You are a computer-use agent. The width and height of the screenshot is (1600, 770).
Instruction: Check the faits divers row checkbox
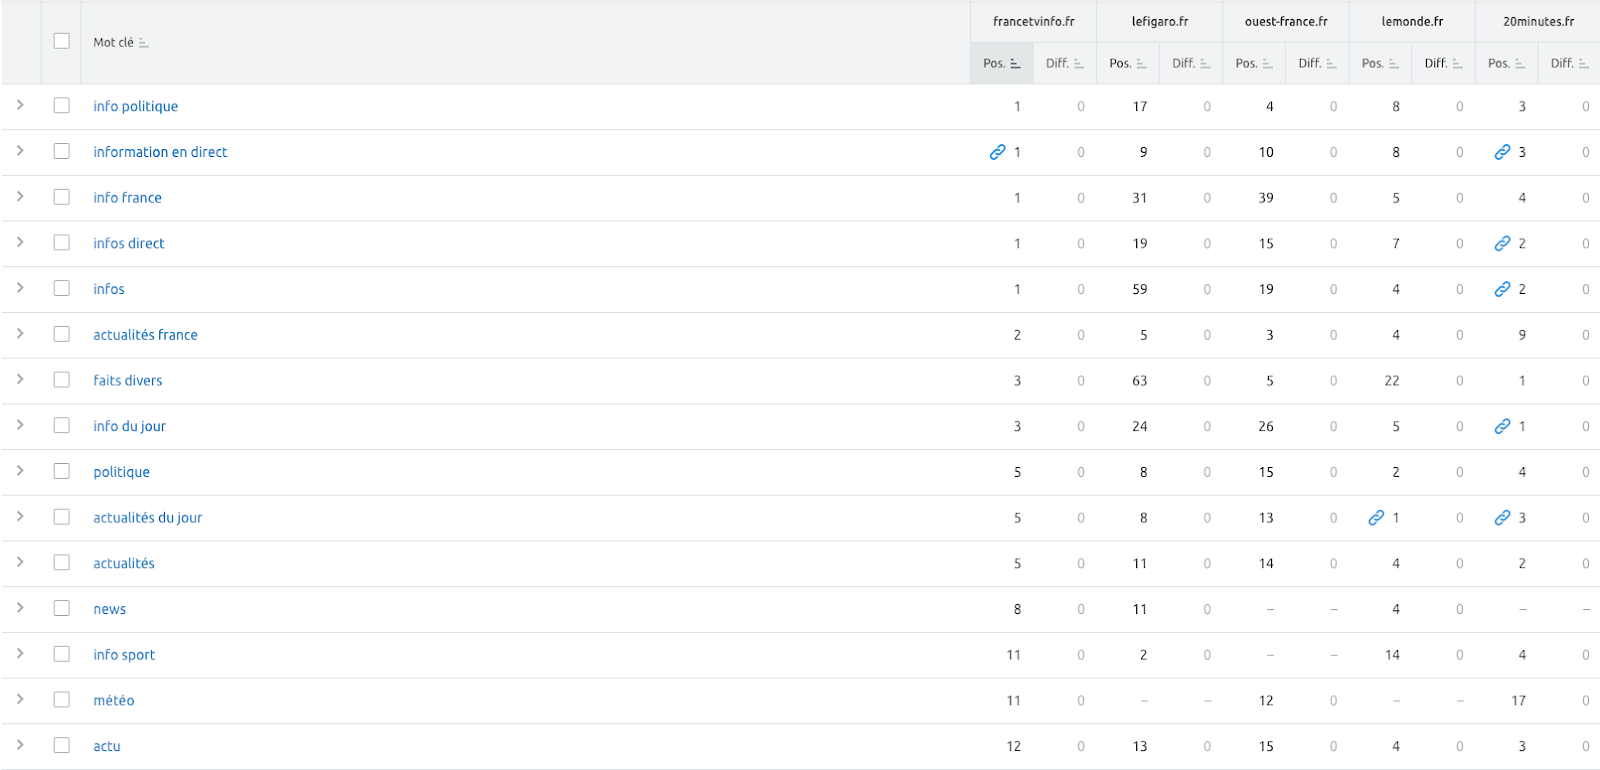(62, 380)
